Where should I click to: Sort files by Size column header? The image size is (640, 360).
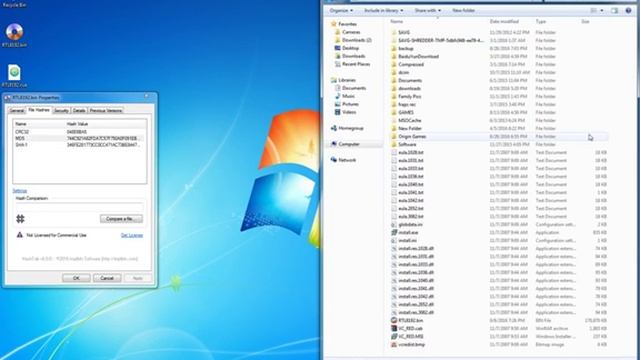tap(585, 21)
